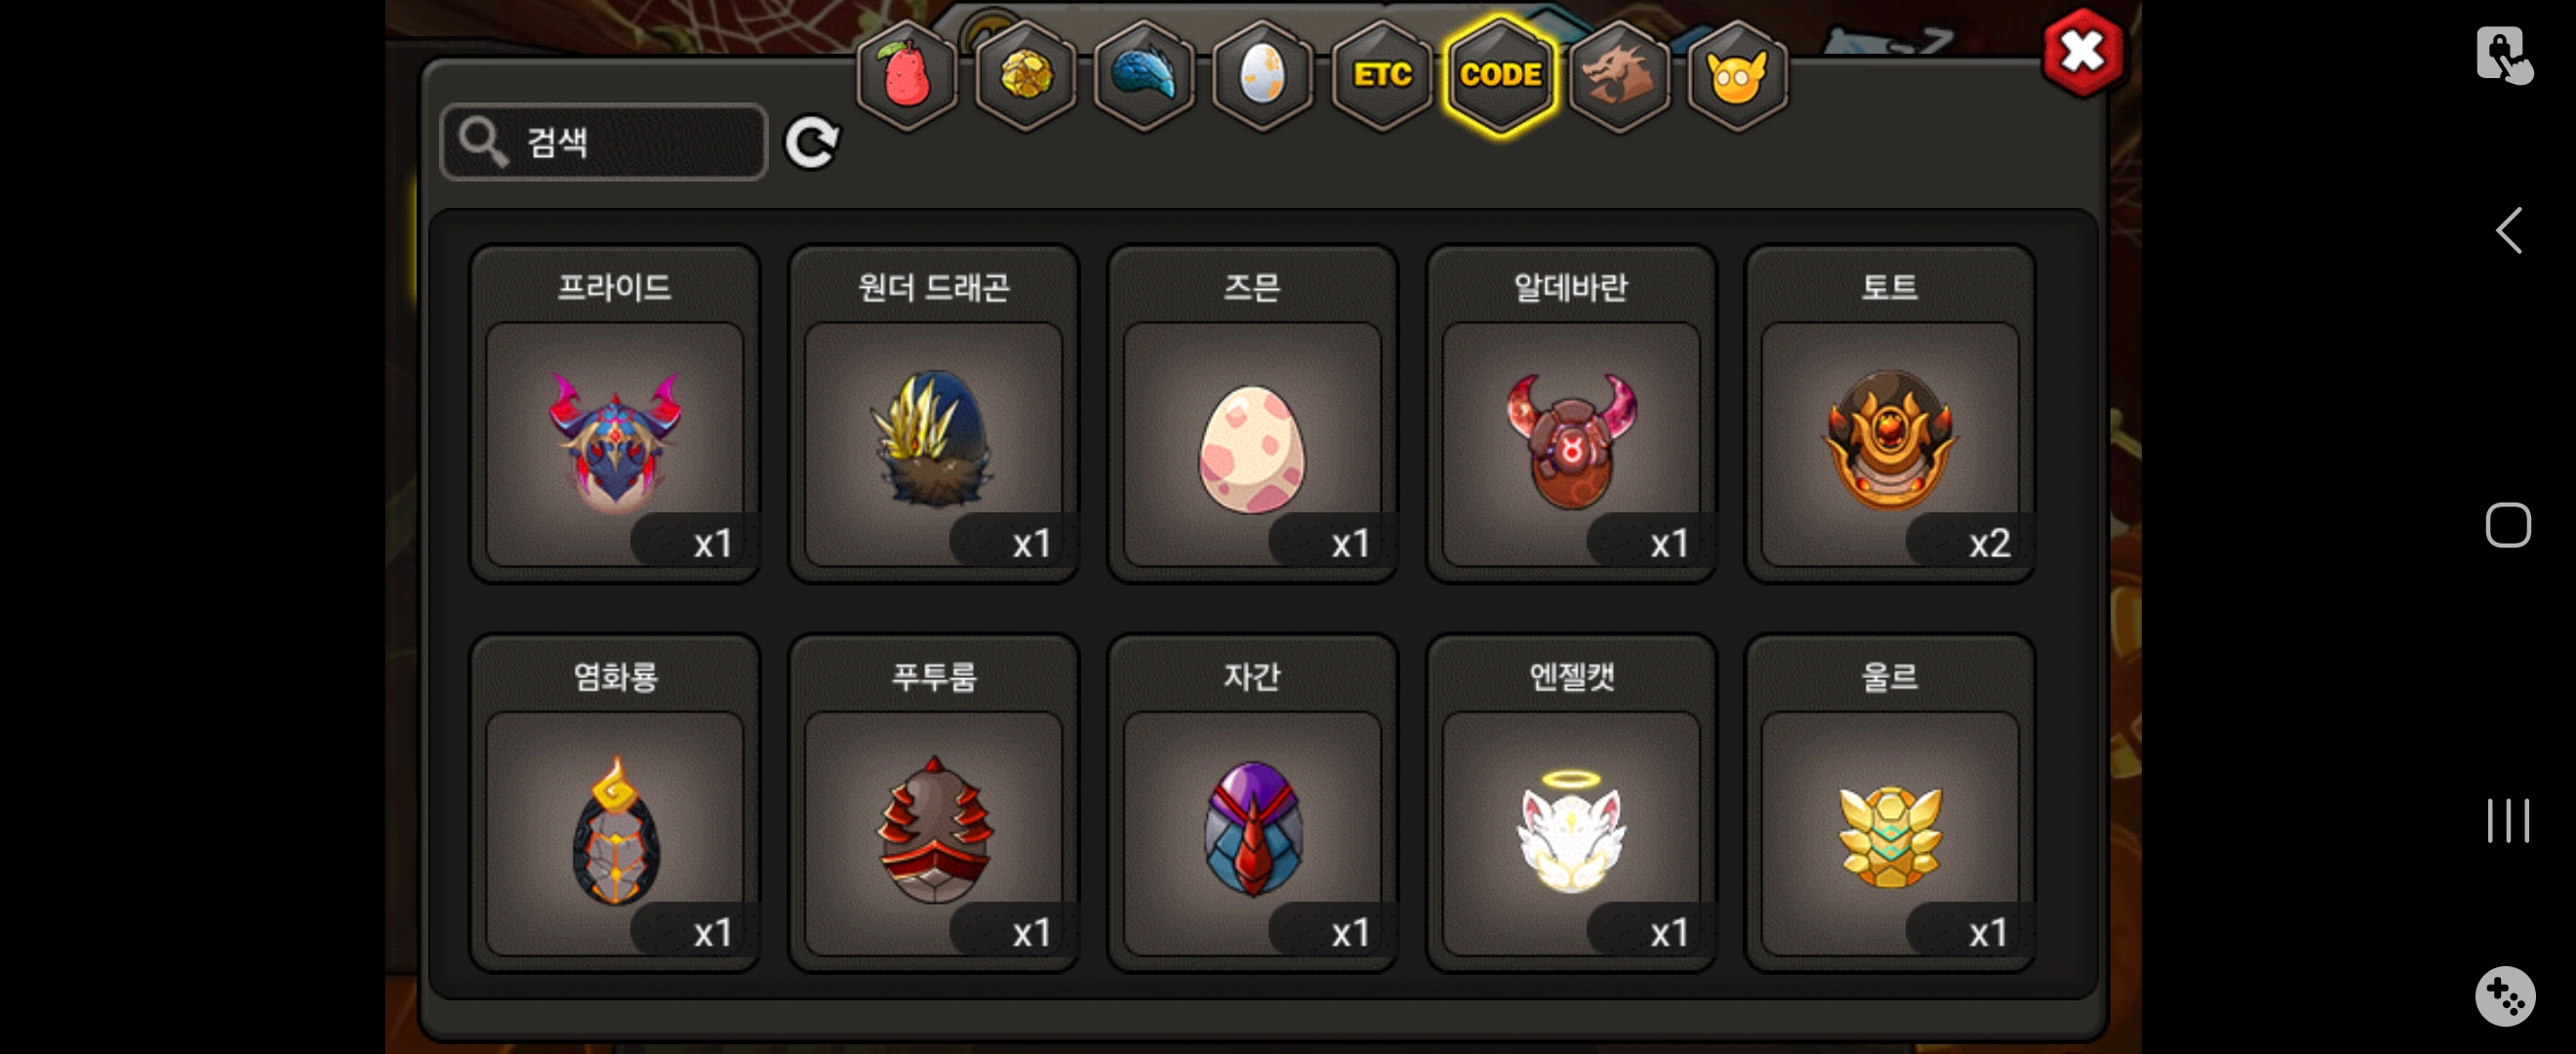Open the blue dragon scale category
Image resolution: width=2576 pixels, height=1054 pixels.
[1143, 75]
